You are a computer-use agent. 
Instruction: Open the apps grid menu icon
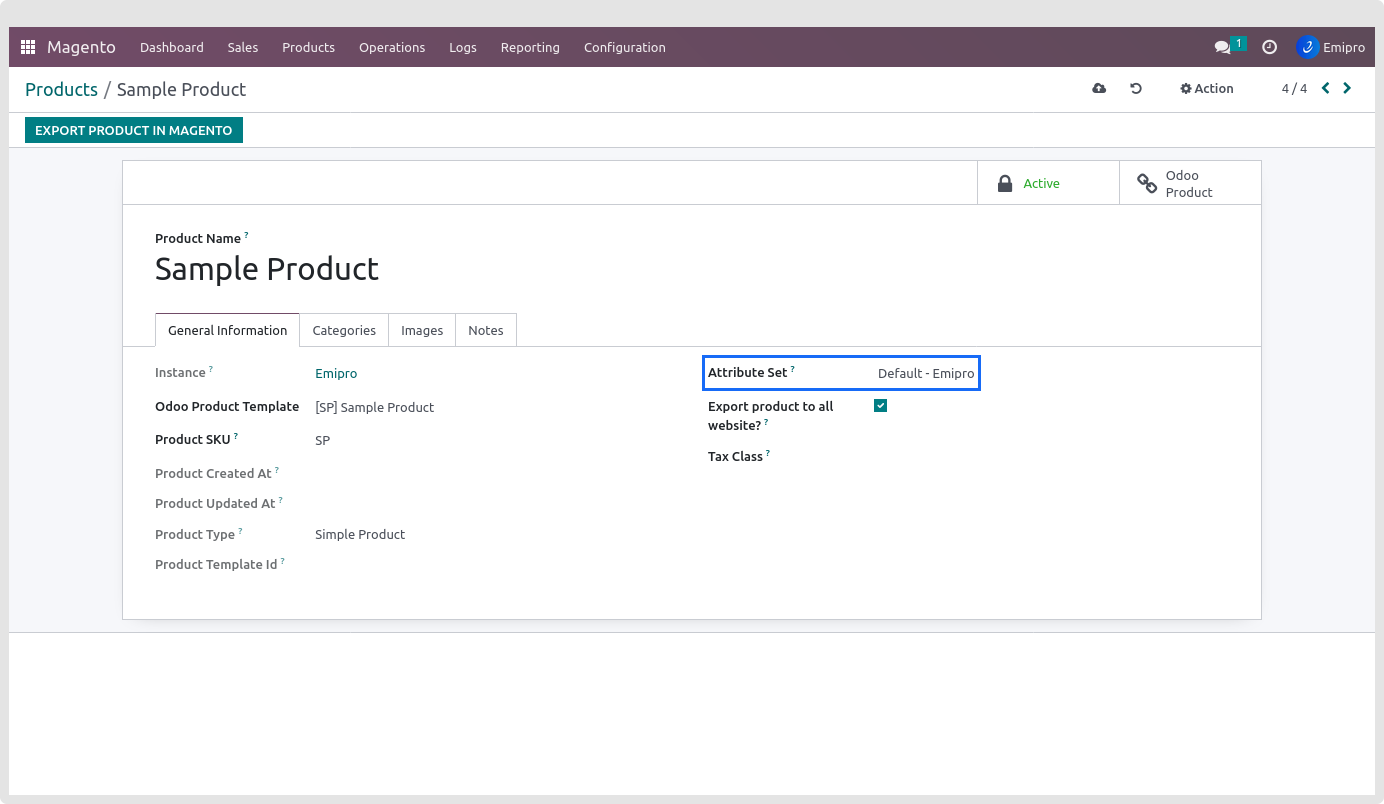coord(28,47)
